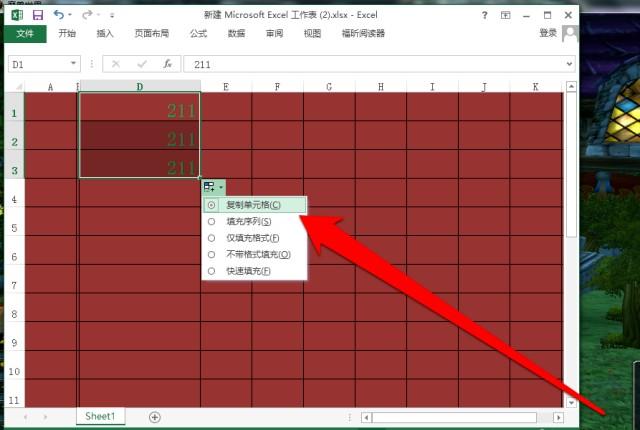Select 不带格式填充 radio option

(x=254, y=255)
